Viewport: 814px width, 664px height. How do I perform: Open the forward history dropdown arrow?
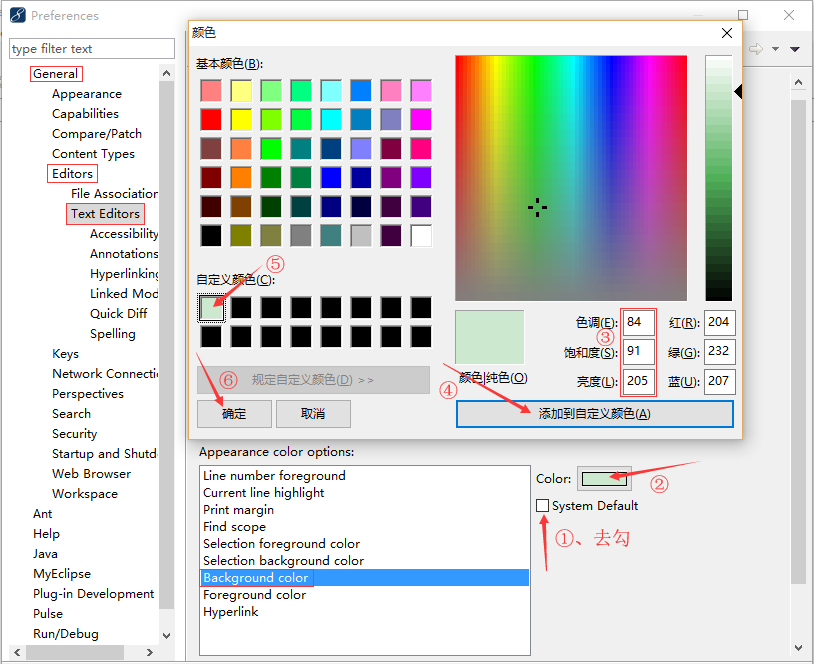[776, 49]
